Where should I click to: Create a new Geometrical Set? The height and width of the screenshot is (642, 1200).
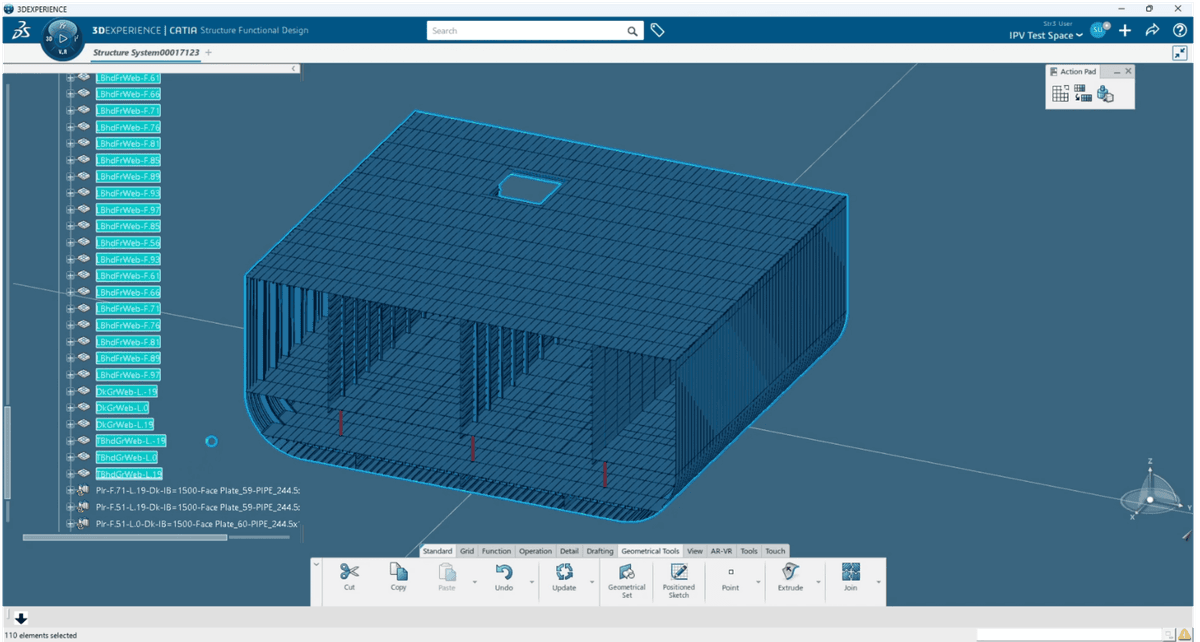(x=627, y=574)
